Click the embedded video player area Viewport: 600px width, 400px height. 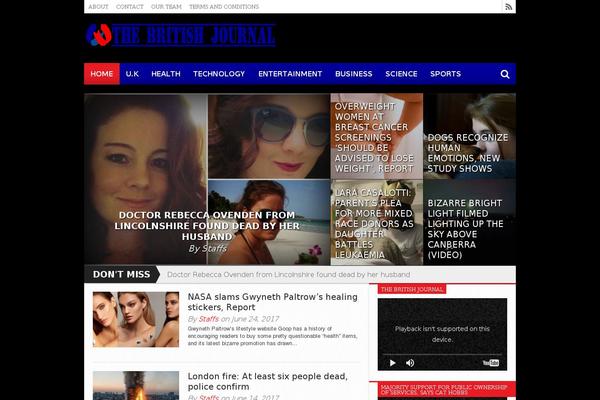pyautogui.click(x=442, y=335)
